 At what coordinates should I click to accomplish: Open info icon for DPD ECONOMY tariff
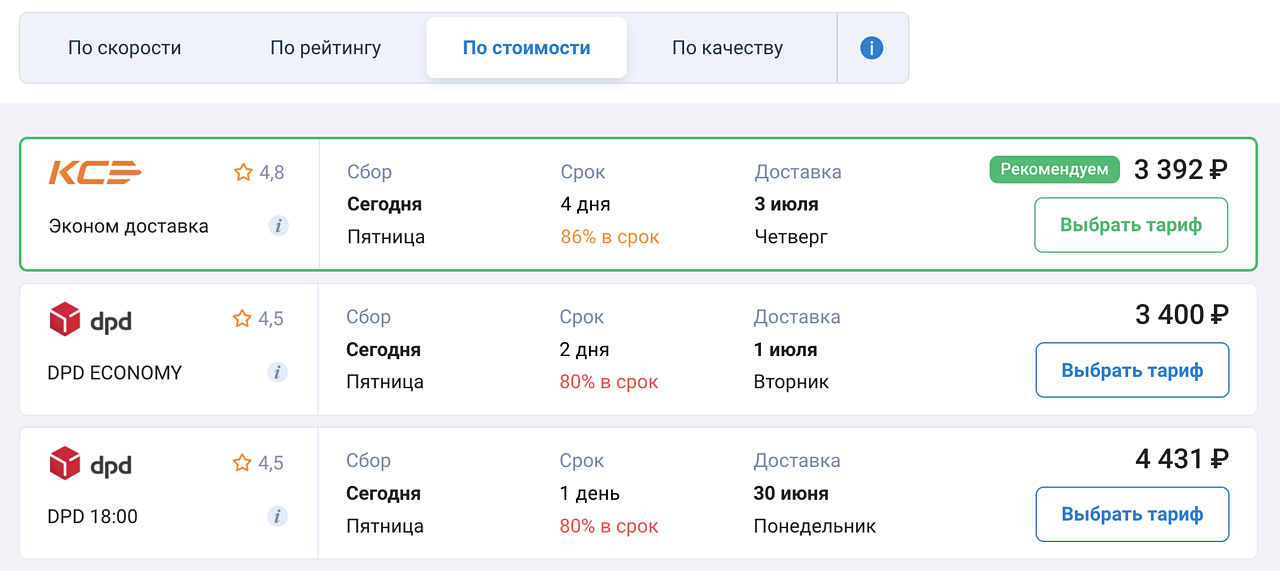(x=277, y=372)
